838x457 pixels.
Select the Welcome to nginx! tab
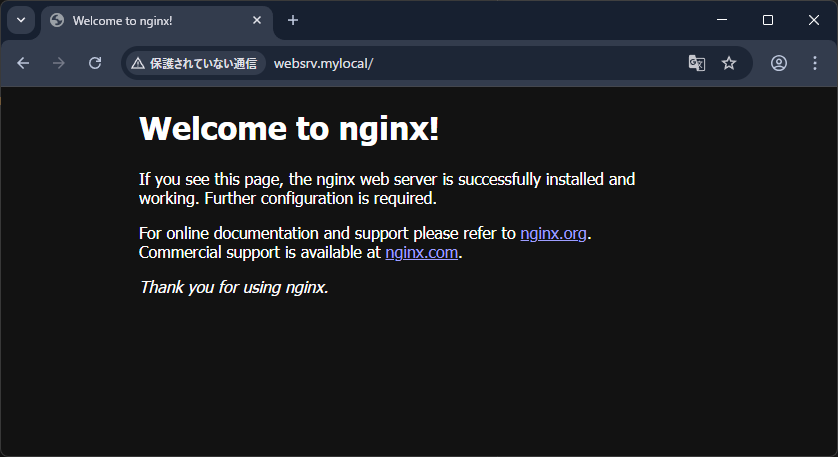click(157, 21)
